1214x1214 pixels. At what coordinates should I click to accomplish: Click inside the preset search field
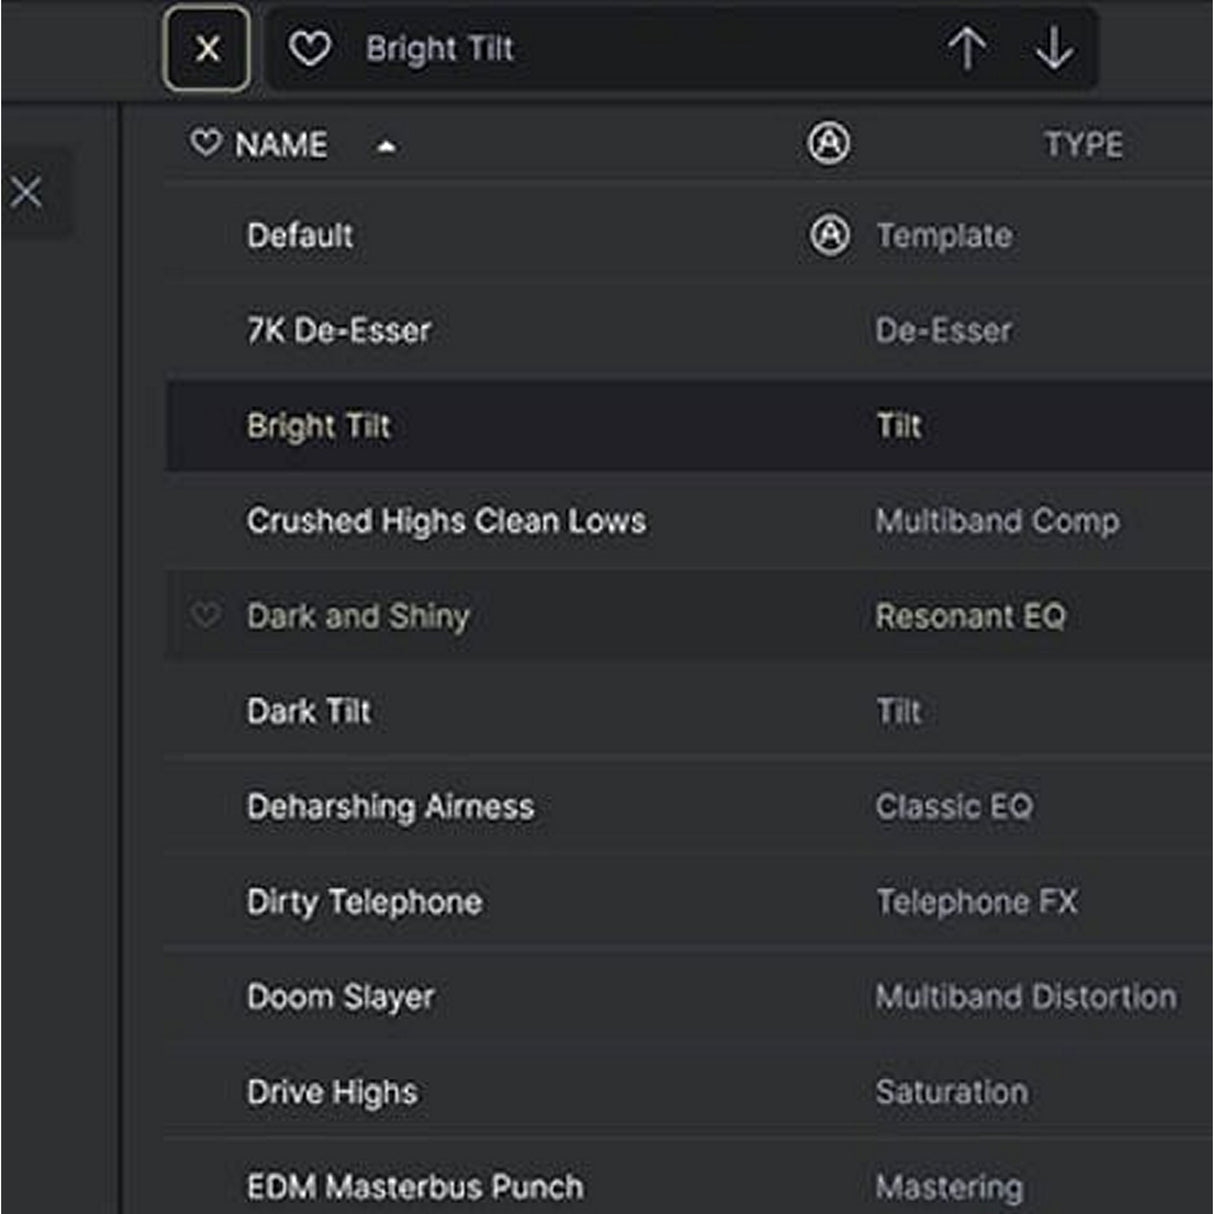tap(600, 48)
